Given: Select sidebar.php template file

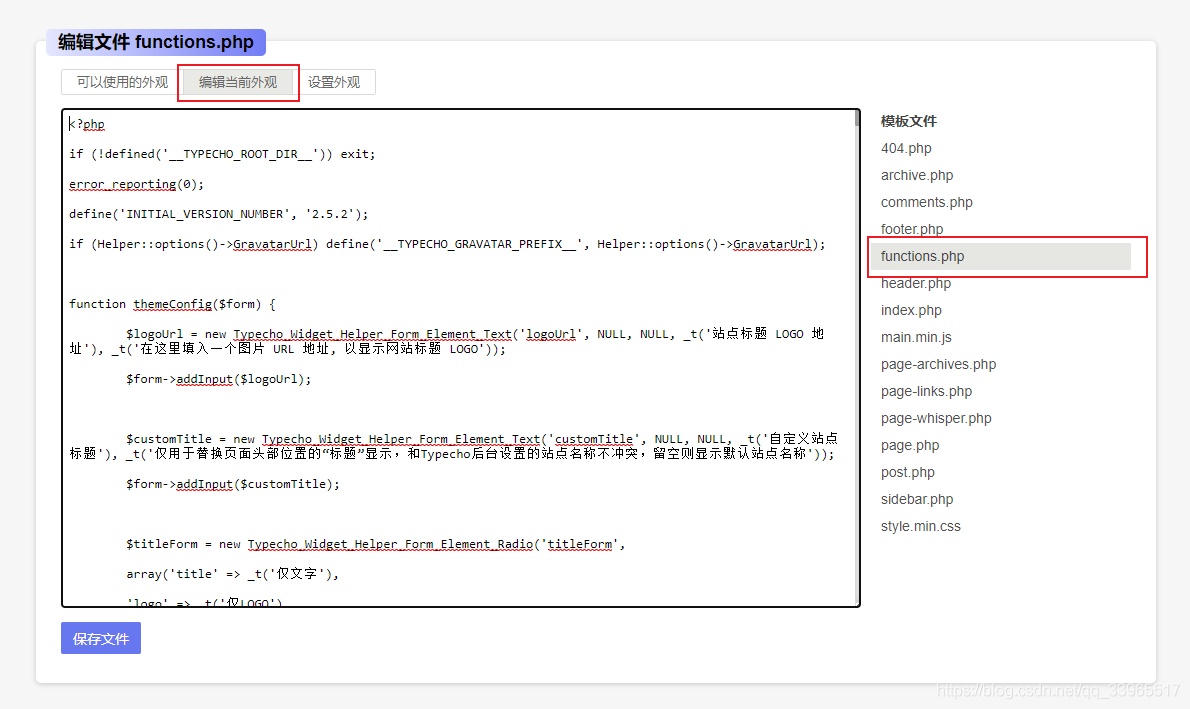Looking at the screenshot, I should click(x=917, y=499).
